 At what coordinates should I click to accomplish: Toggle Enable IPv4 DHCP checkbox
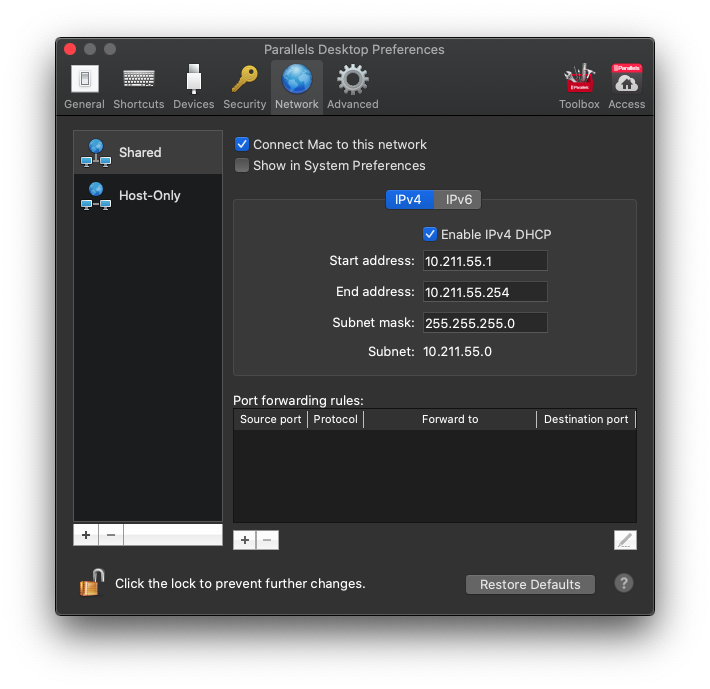(430, 234)
